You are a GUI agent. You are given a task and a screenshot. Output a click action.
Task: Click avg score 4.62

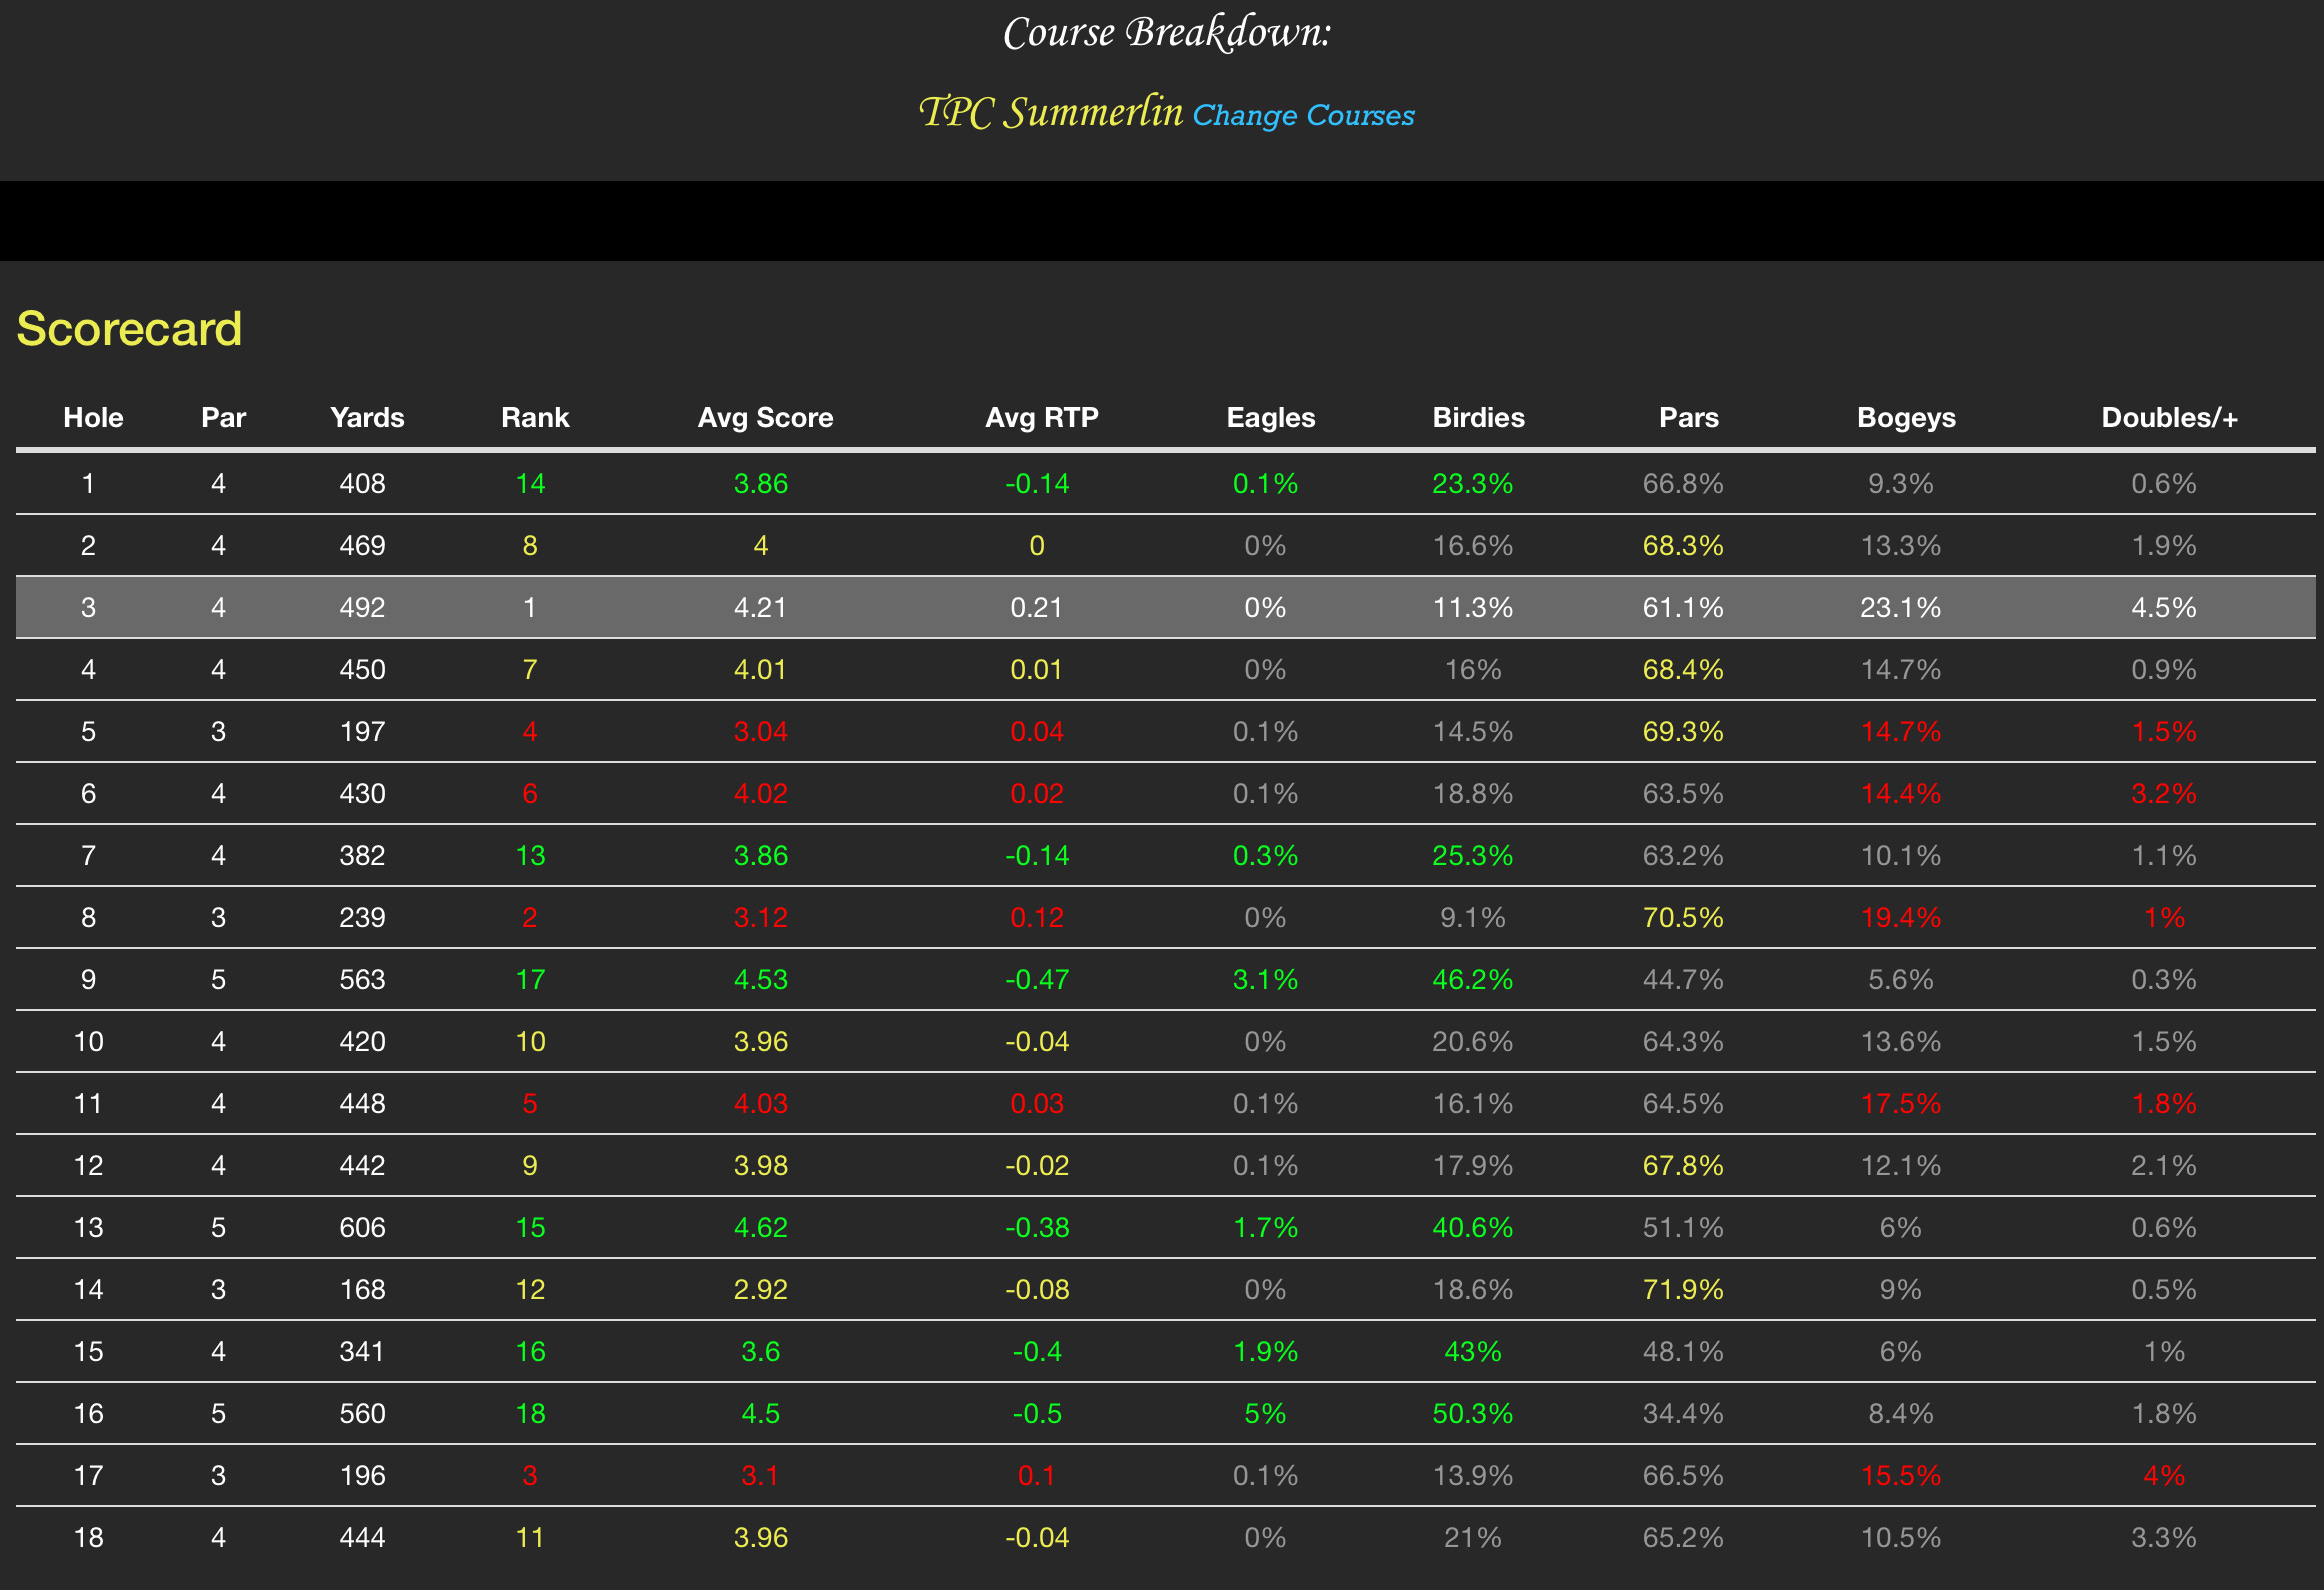(760, 1227)
